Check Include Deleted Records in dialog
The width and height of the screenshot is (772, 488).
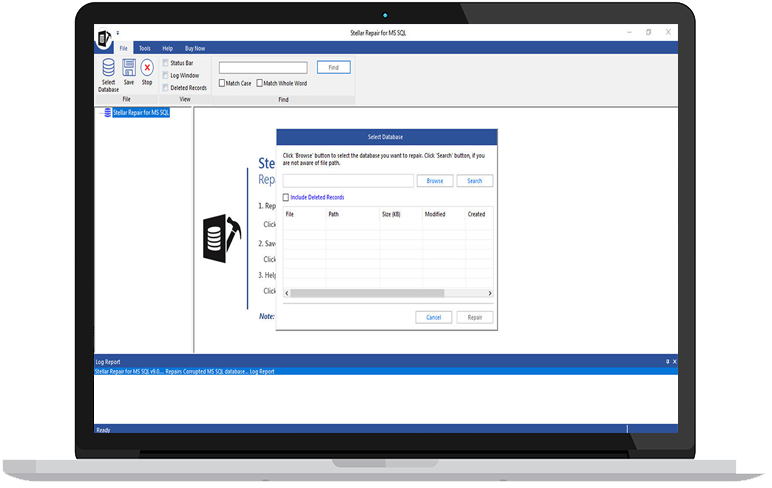click(286, 197)
